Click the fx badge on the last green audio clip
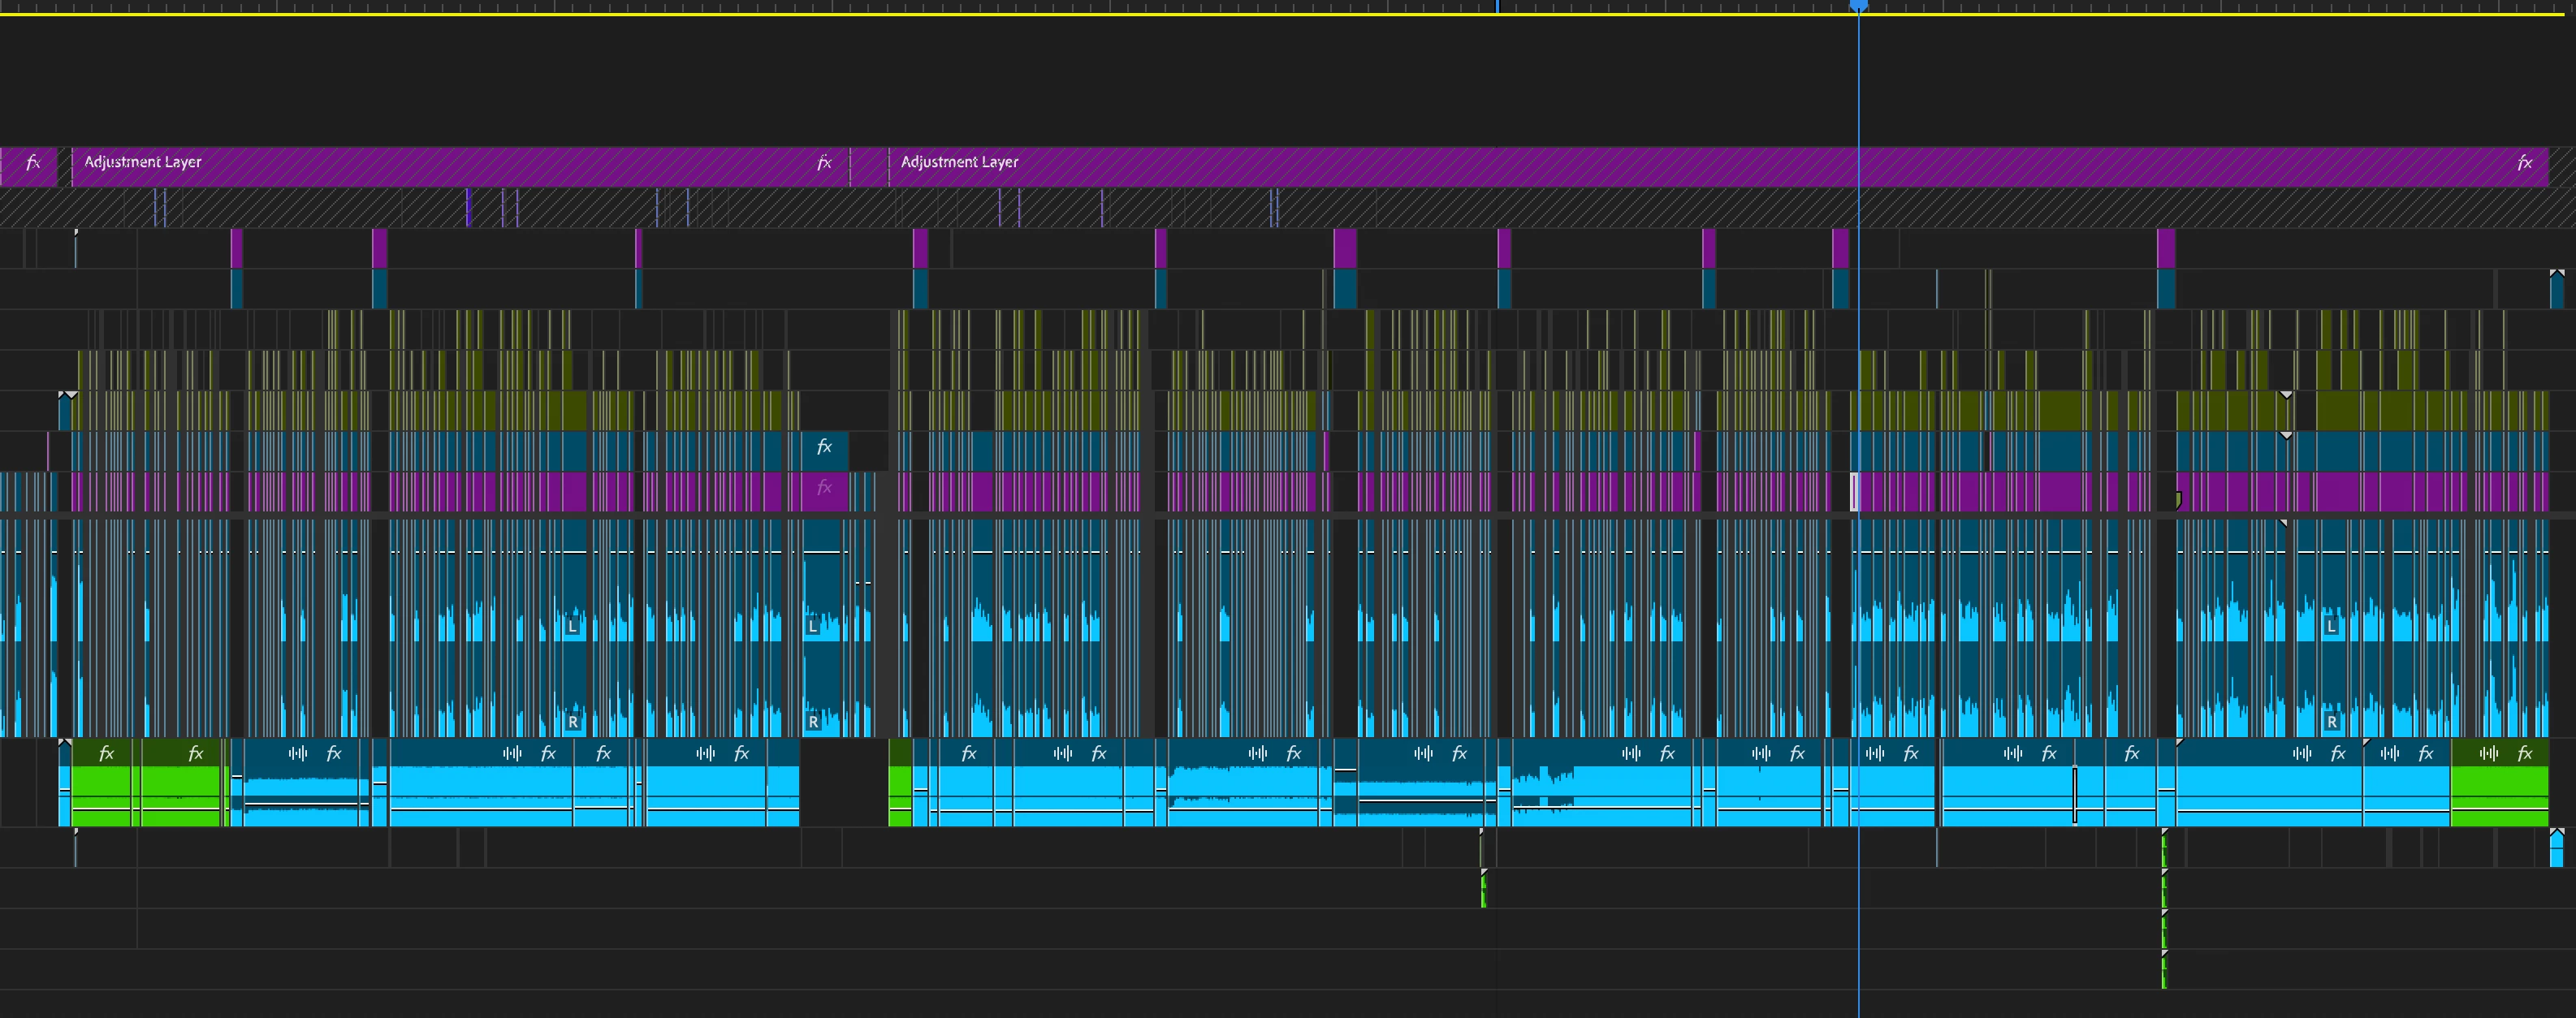This screenshot has height=1018, width=2576. (2525, 754)
